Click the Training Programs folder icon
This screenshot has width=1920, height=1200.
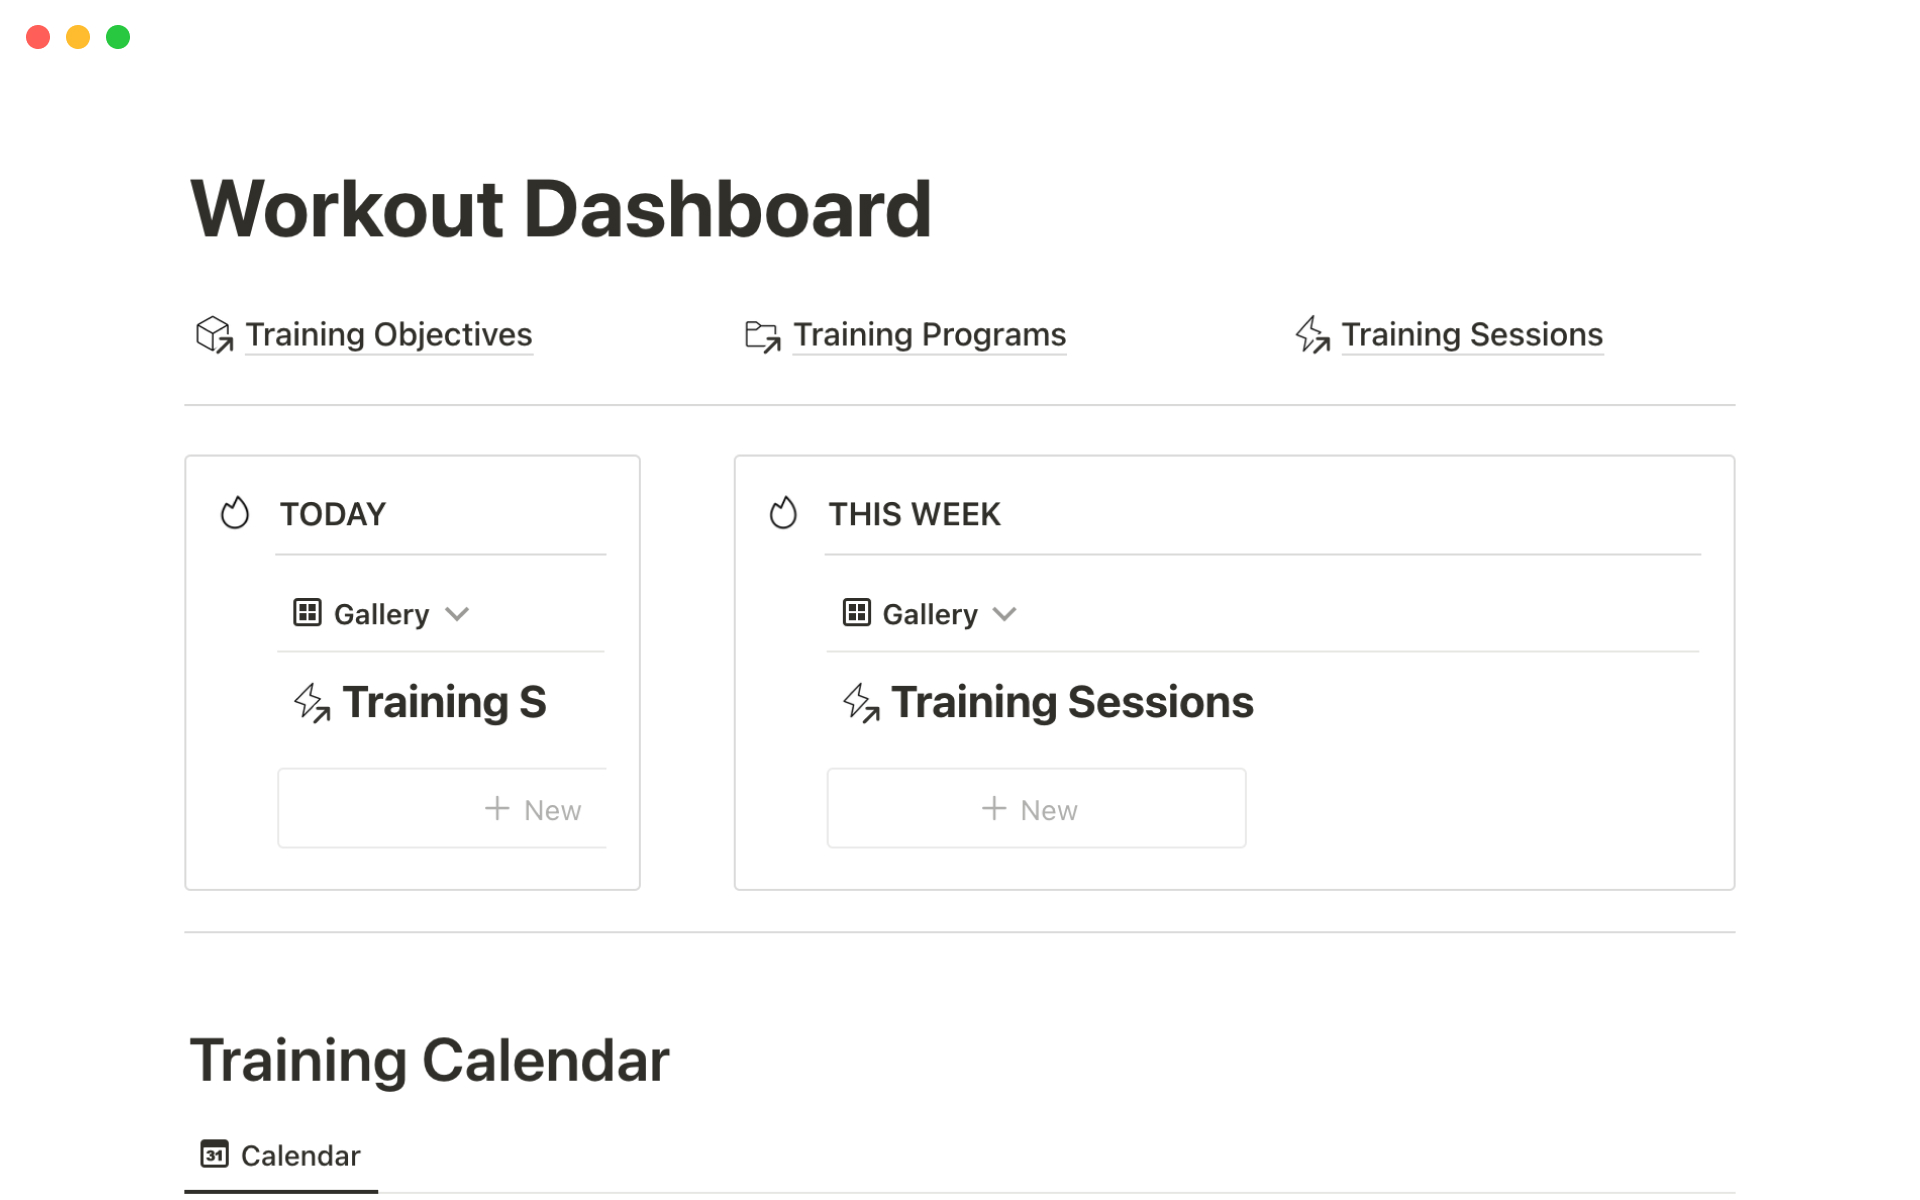(x=762, y=336)
